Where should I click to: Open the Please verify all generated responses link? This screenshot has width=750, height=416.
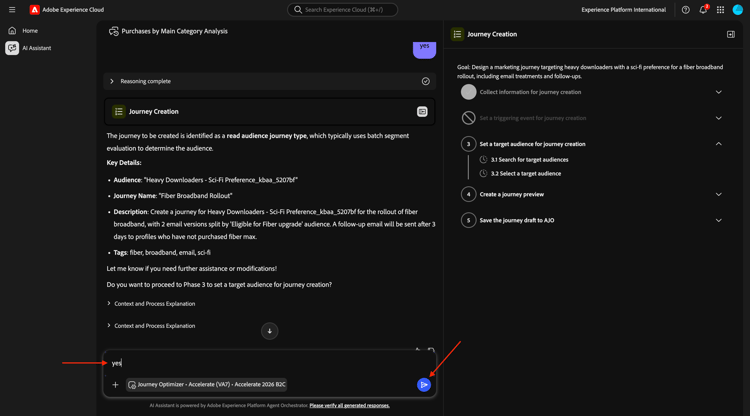[350, 405]
